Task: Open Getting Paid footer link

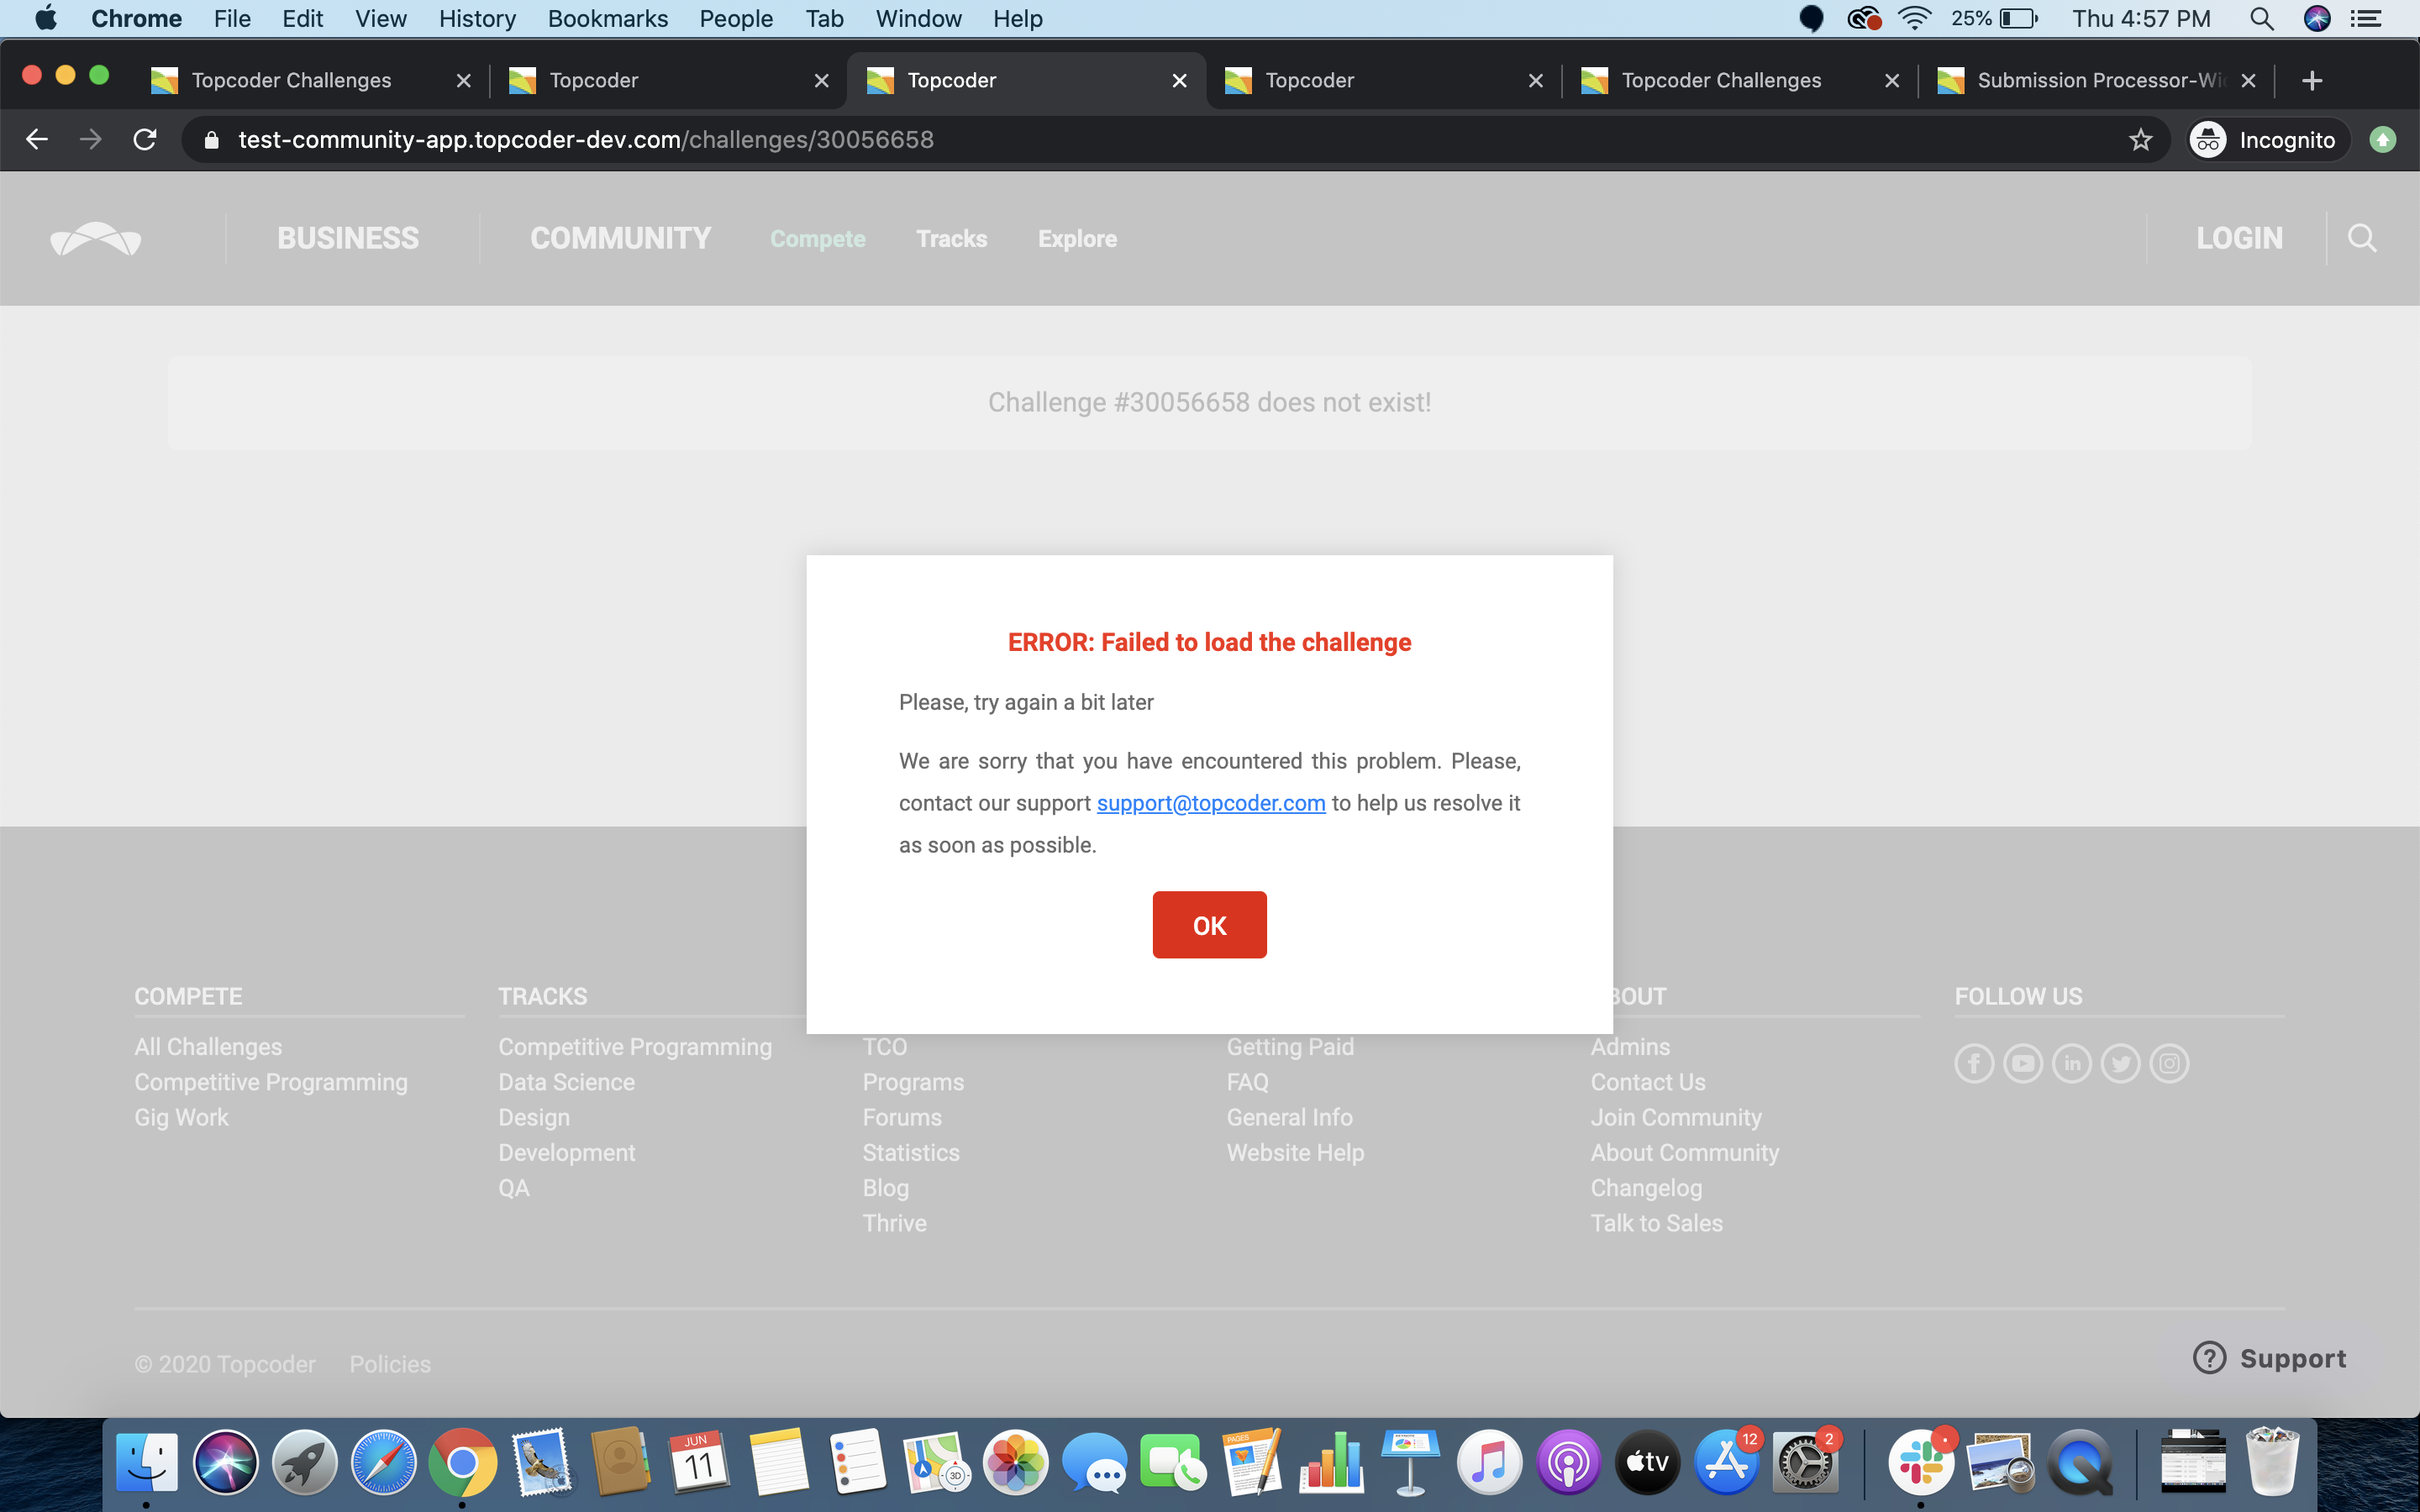Action: click(x=1290, y=1047)
